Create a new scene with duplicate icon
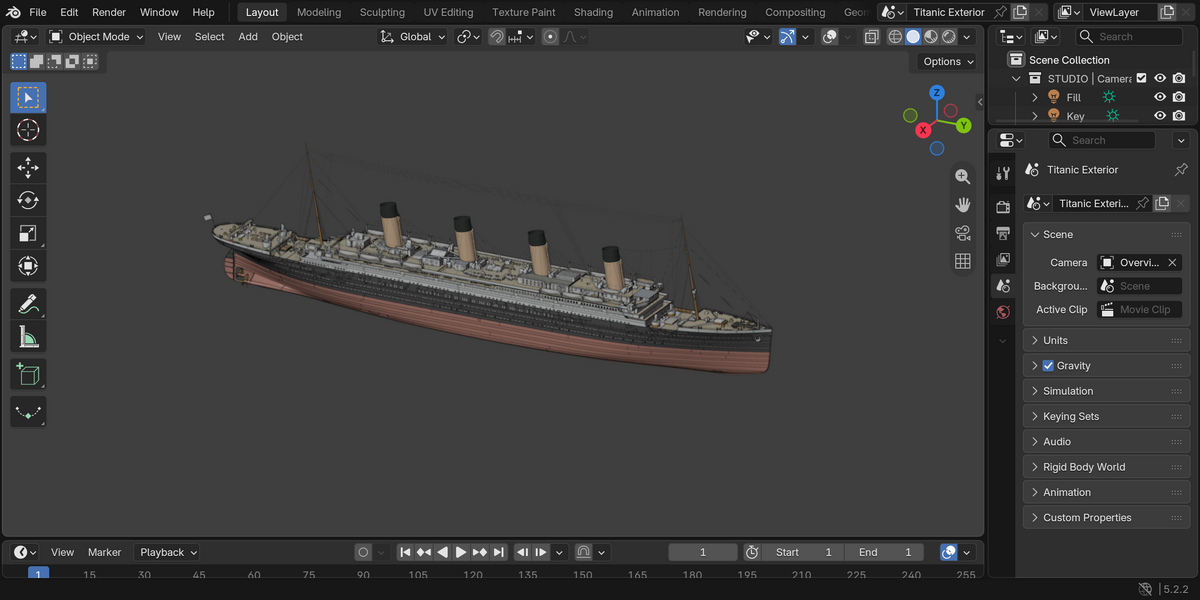1200x600 pixels. (x=1019, y=12)
